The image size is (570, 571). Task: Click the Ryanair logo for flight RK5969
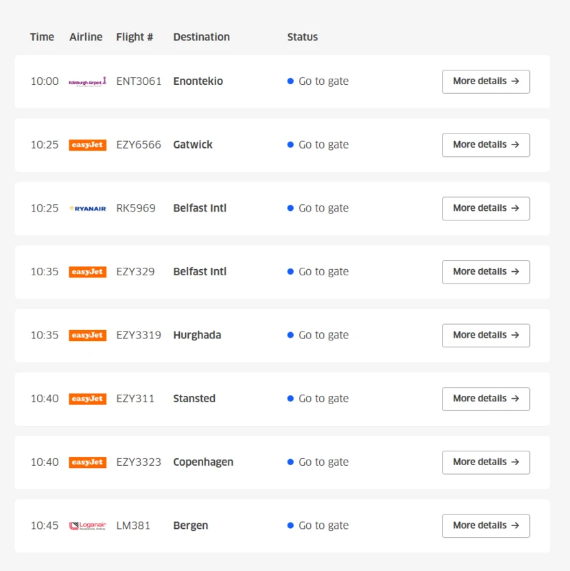tap(87, 208)
